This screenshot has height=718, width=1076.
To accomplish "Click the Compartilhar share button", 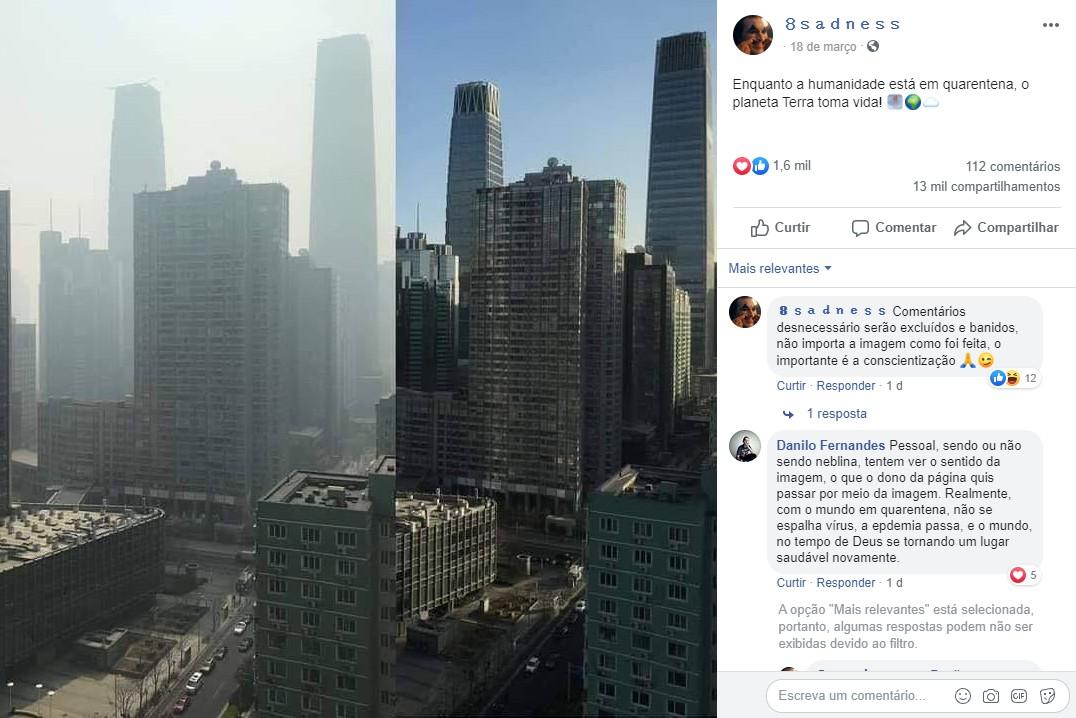I will (1006, 228).
